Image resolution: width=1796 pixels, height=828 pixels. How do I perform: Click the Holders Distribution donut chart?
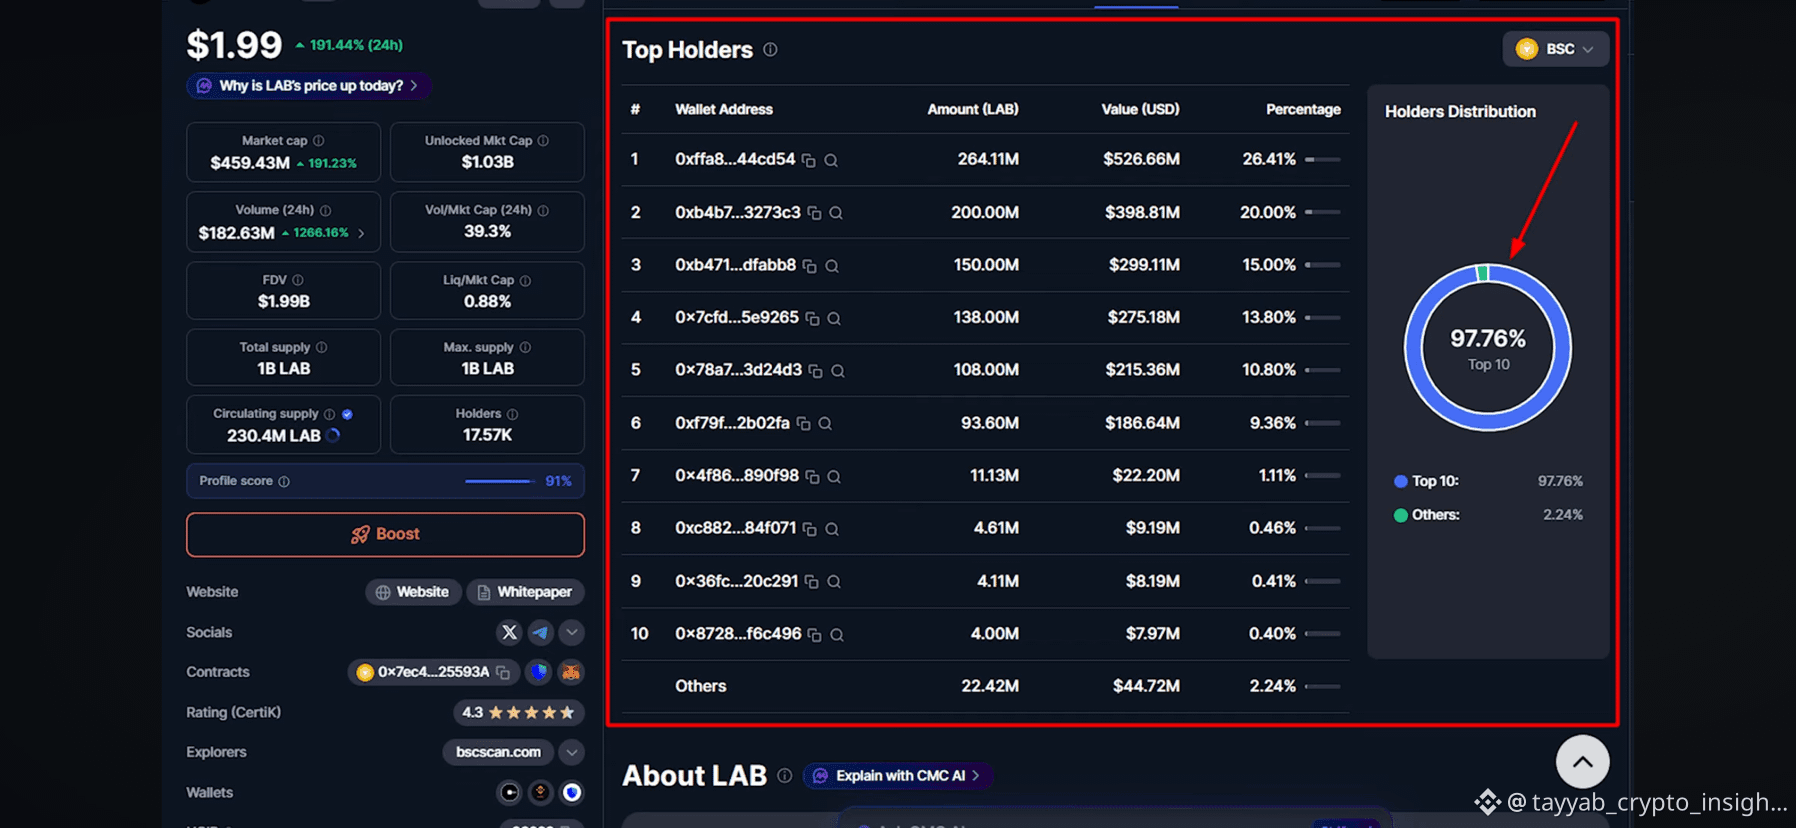pos(1488,347)
